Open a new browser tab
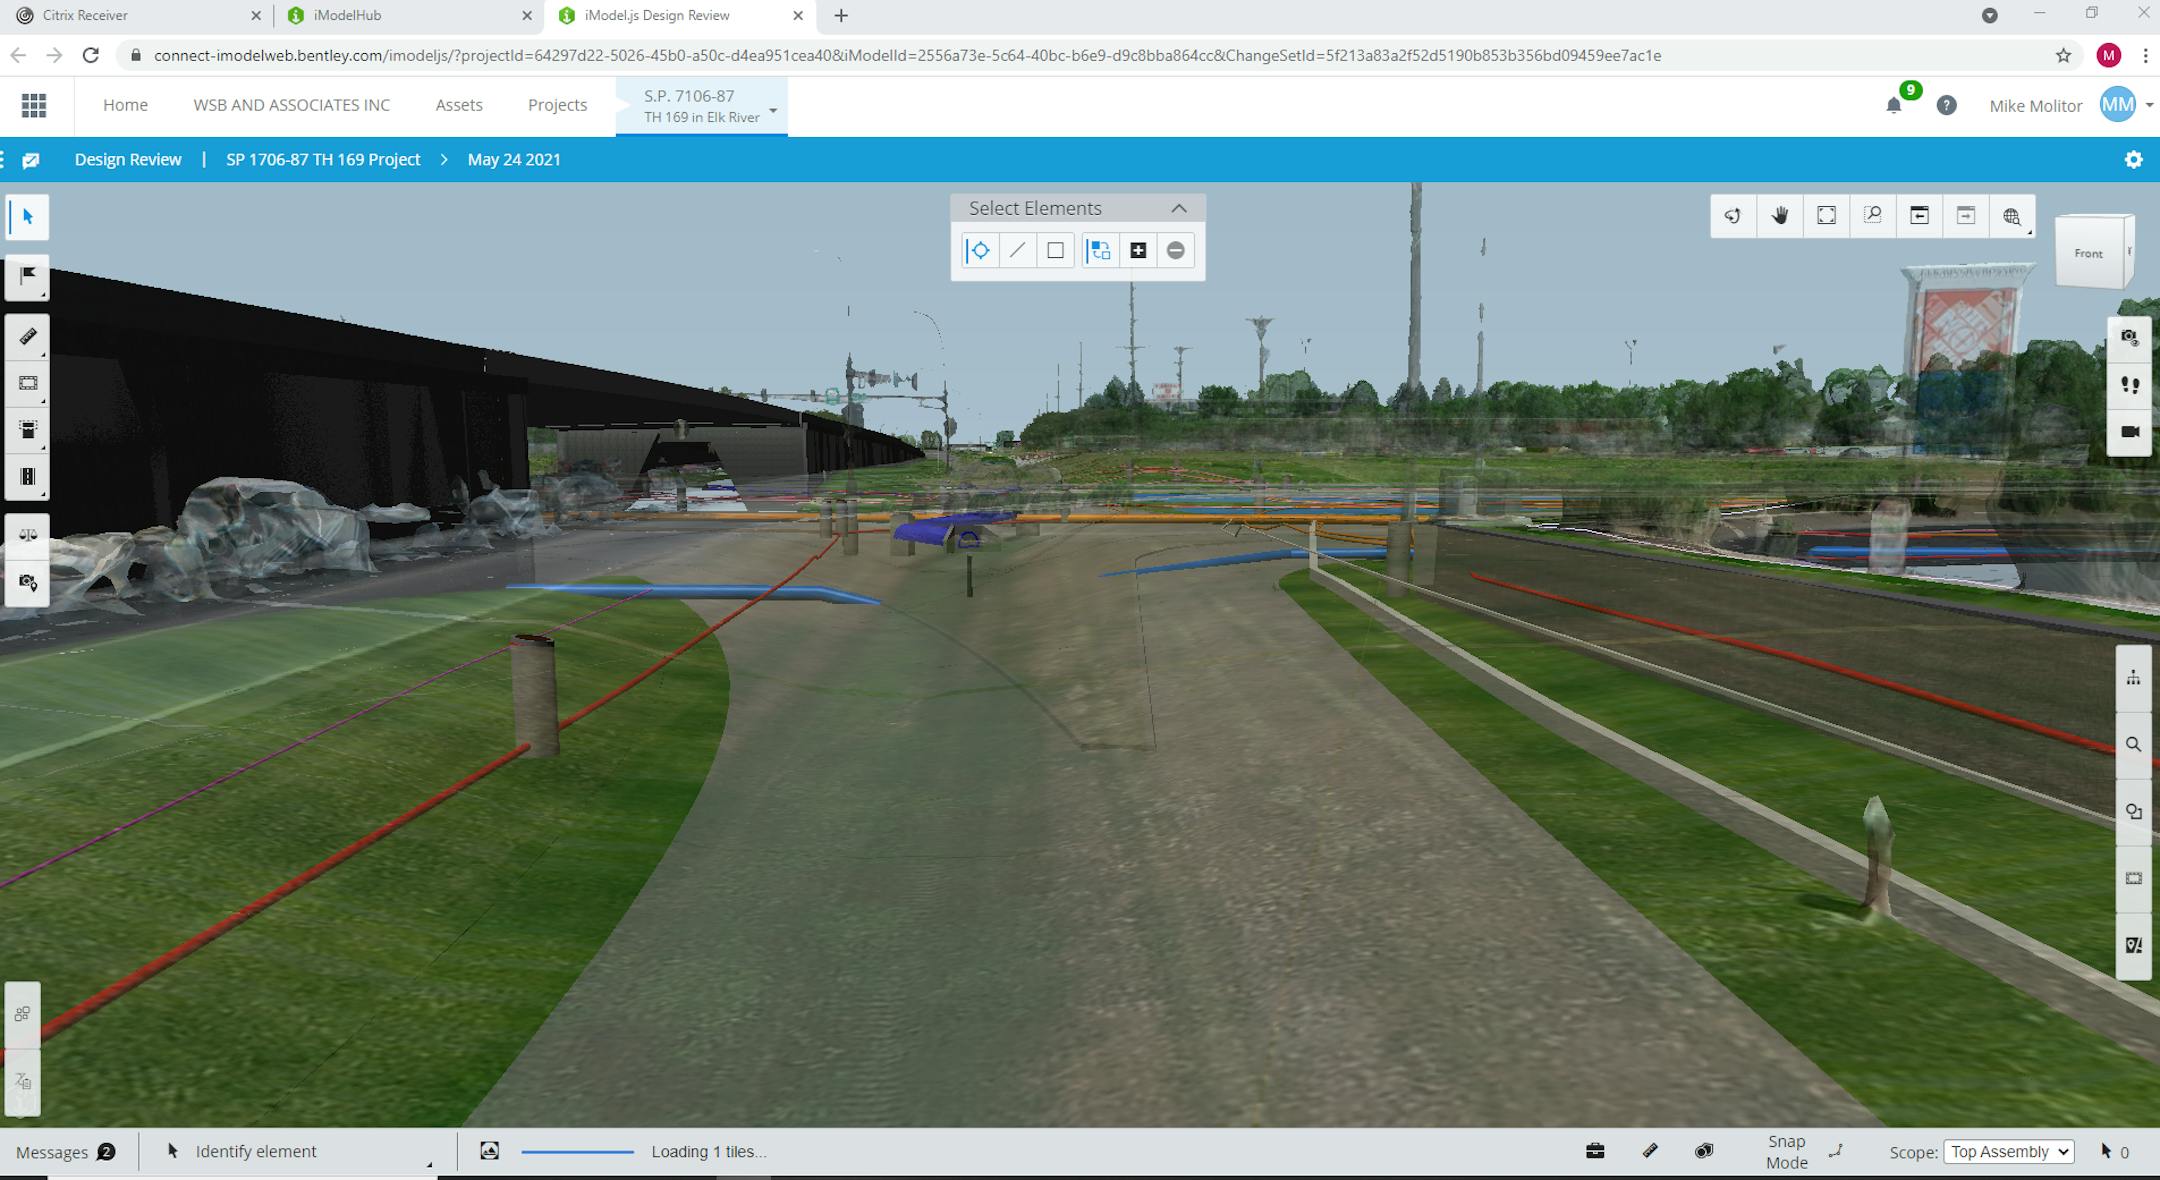Viewport: 2160px width, 1180px height. pos(841,15)
